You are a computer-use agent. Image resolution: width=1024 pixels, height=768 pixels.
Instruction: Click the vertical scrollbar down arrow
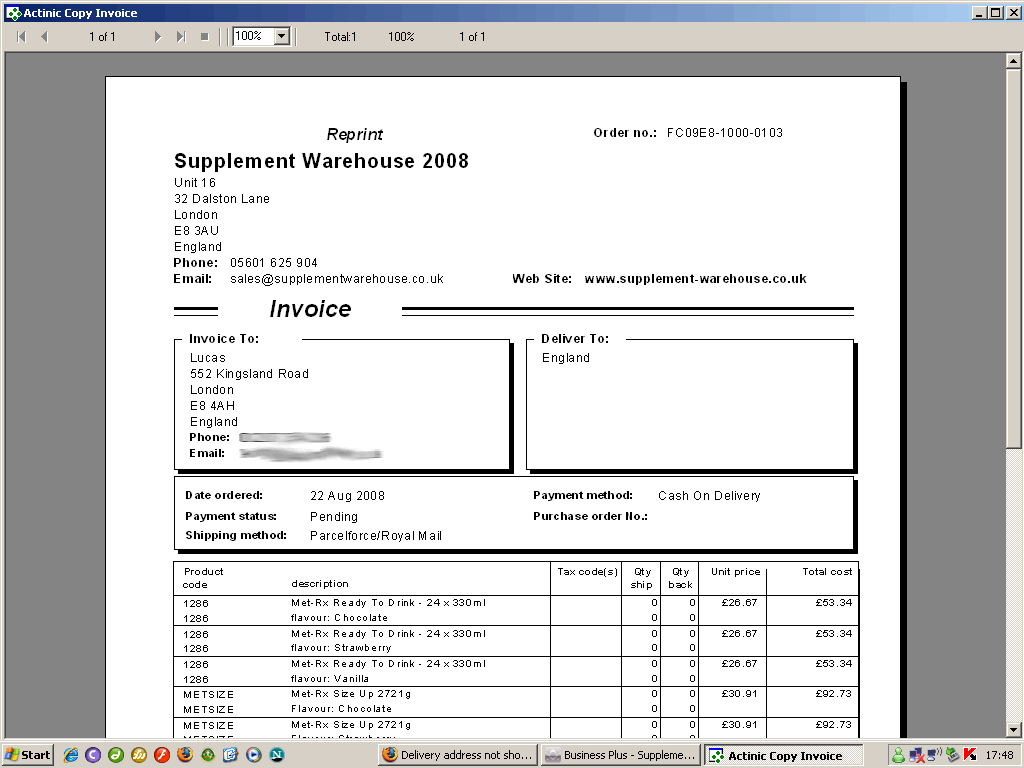coord(1012,729)
